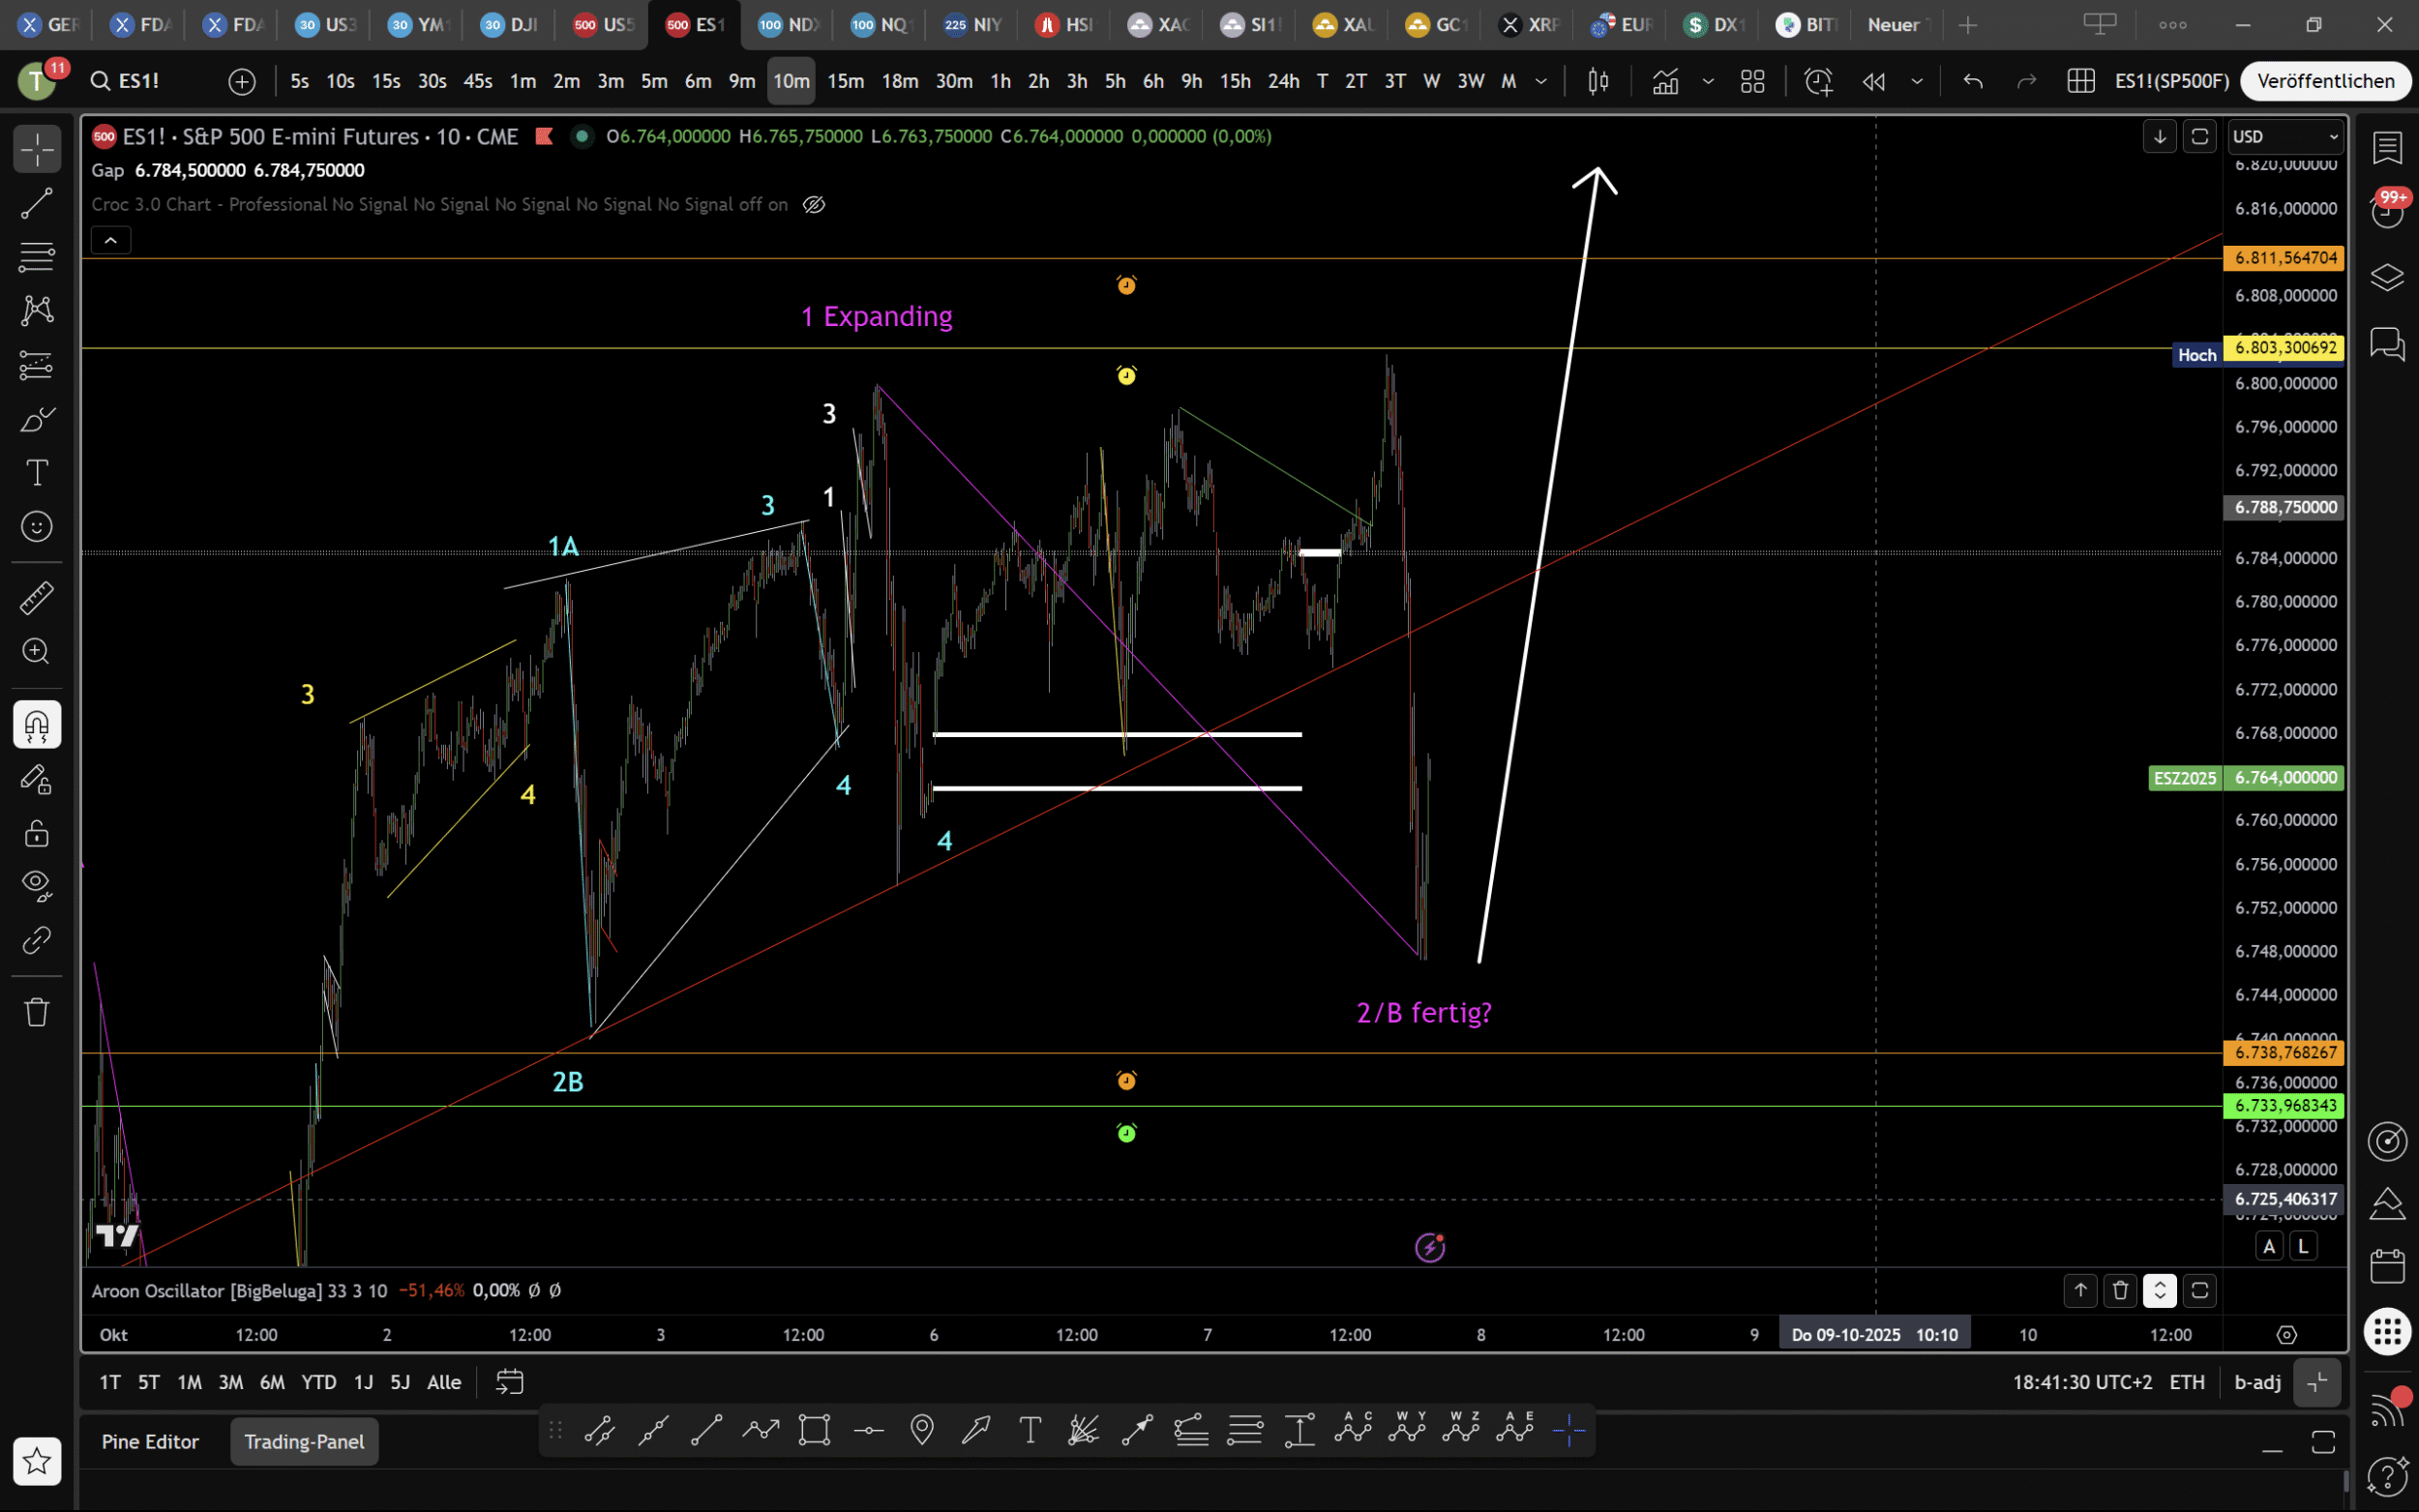The image size is (2419, 1512).
Task: Toggle magnet mode on the sidebar
Action: click(x=37, y=725)
